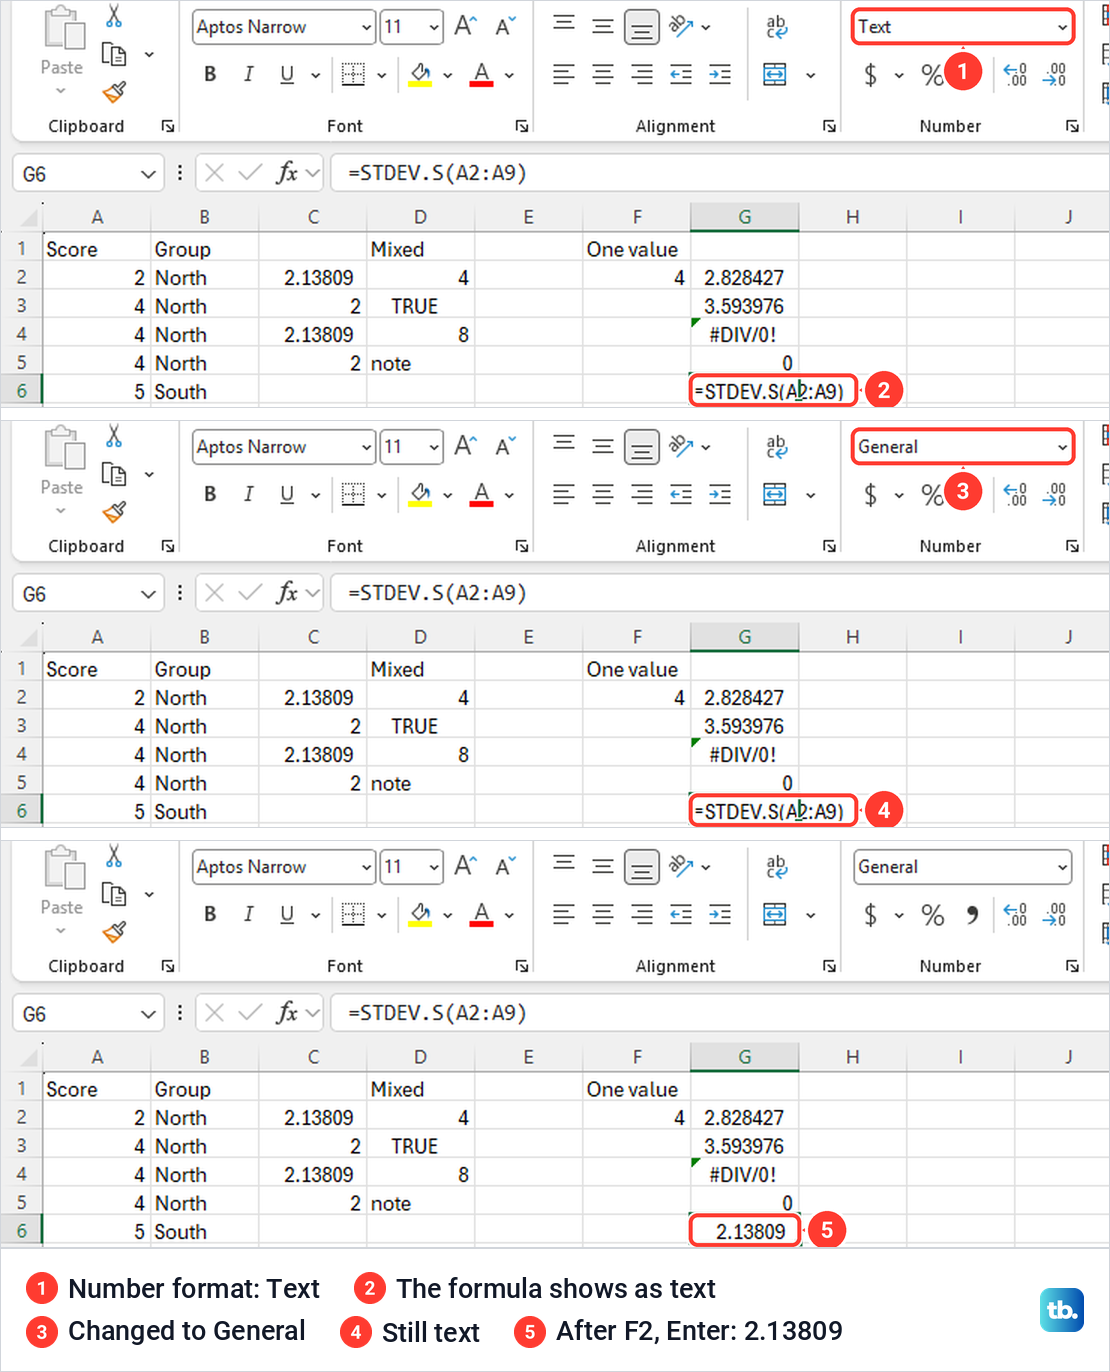1110x1372 pixels.
Task: Apply yellow Fill Color in the bottom ribbon
Action: (x=420, y=914)
